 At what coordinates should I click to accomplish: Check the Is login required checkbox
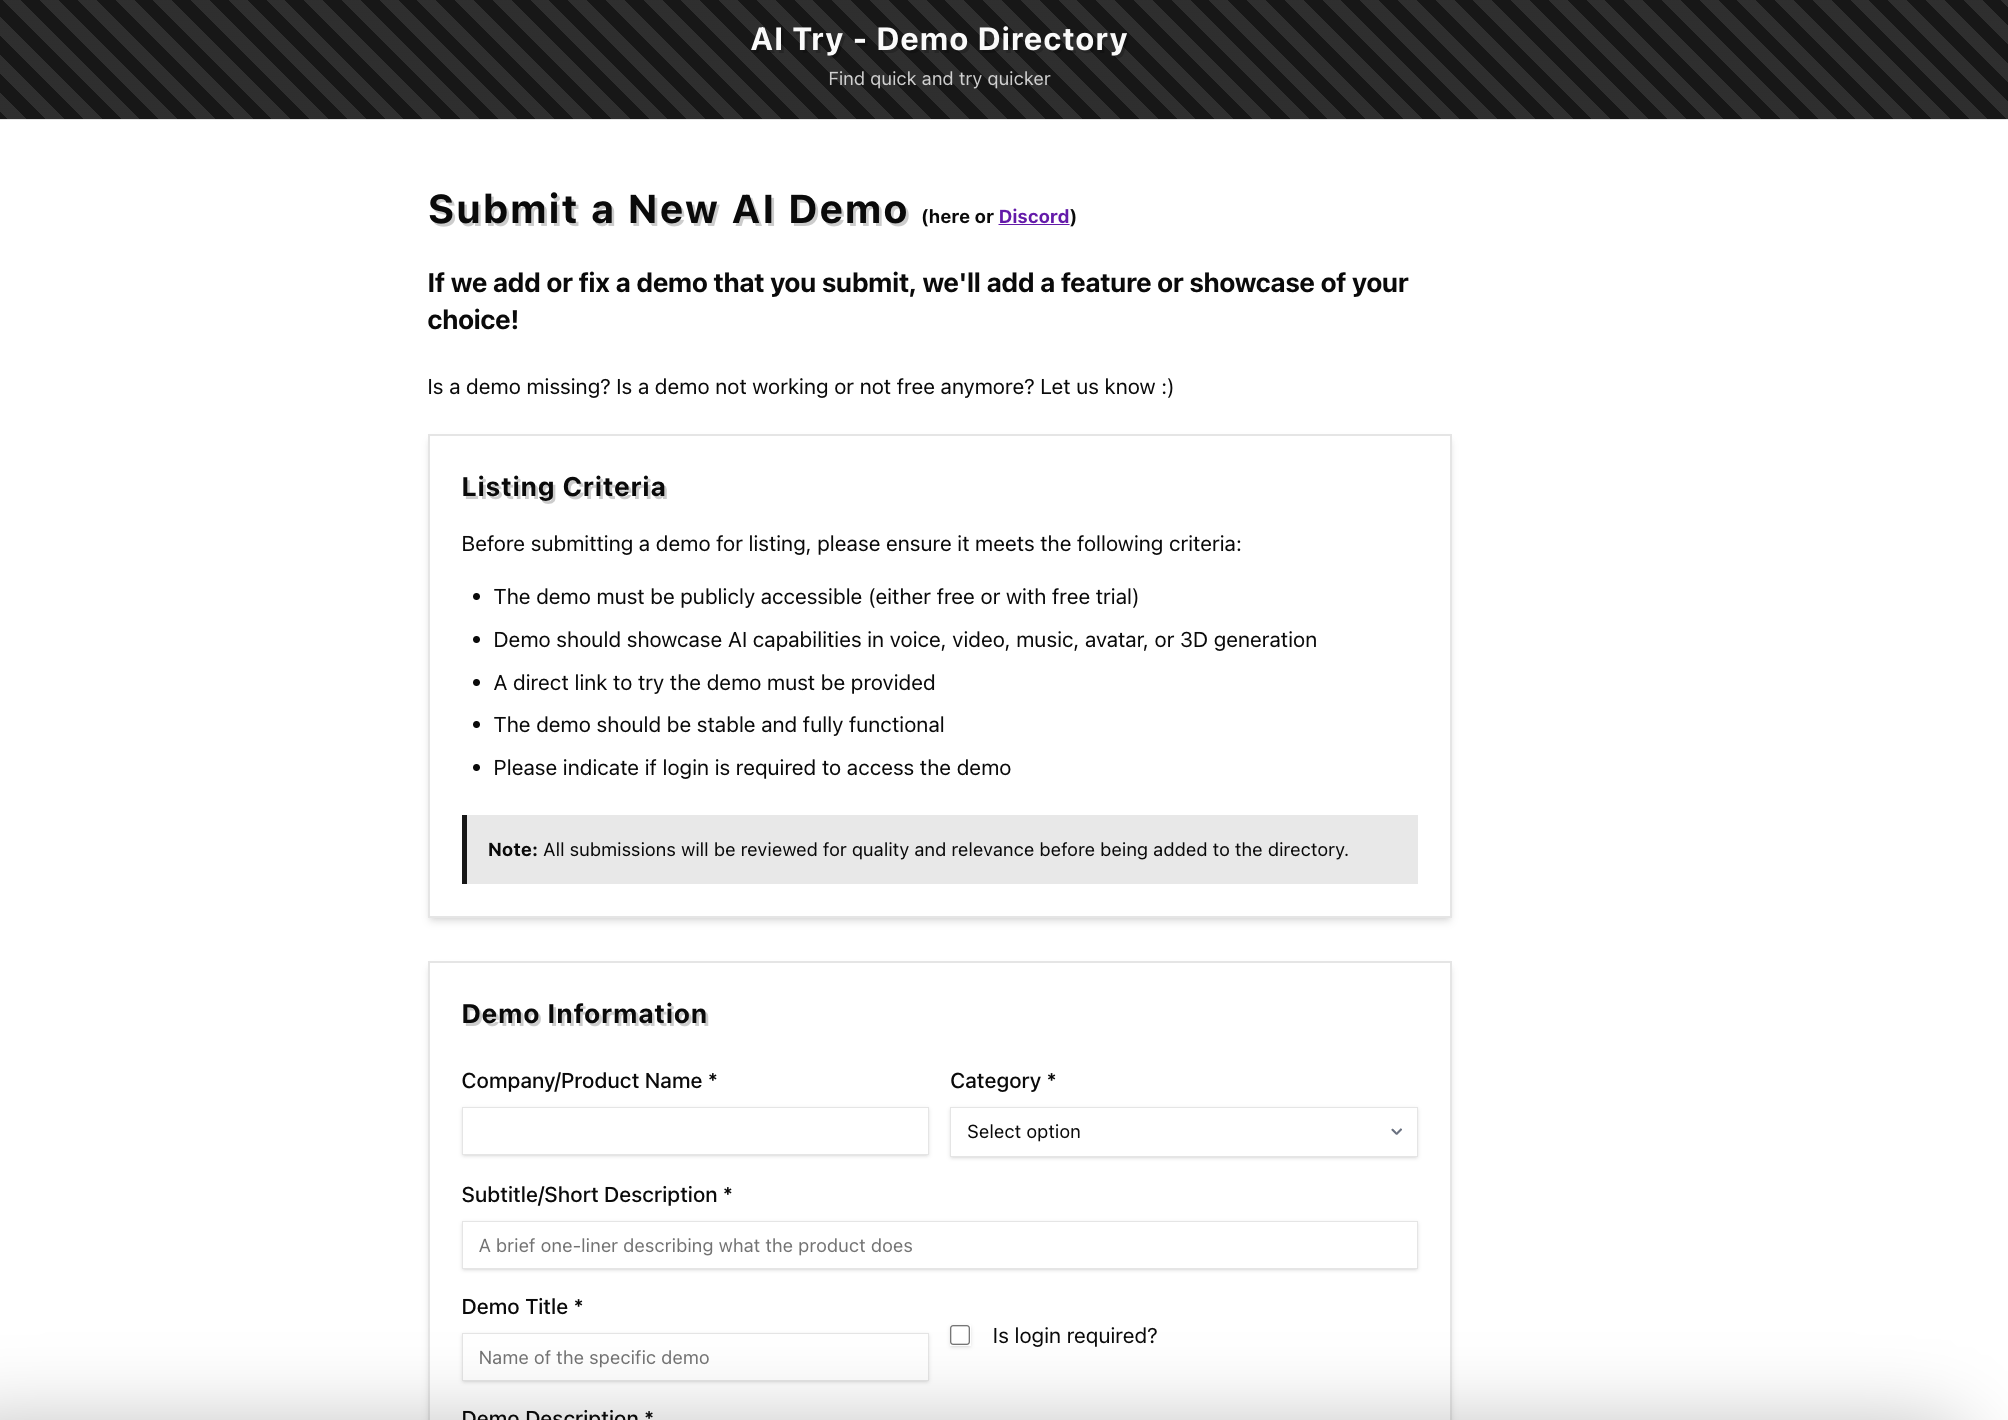(960, 1335)
